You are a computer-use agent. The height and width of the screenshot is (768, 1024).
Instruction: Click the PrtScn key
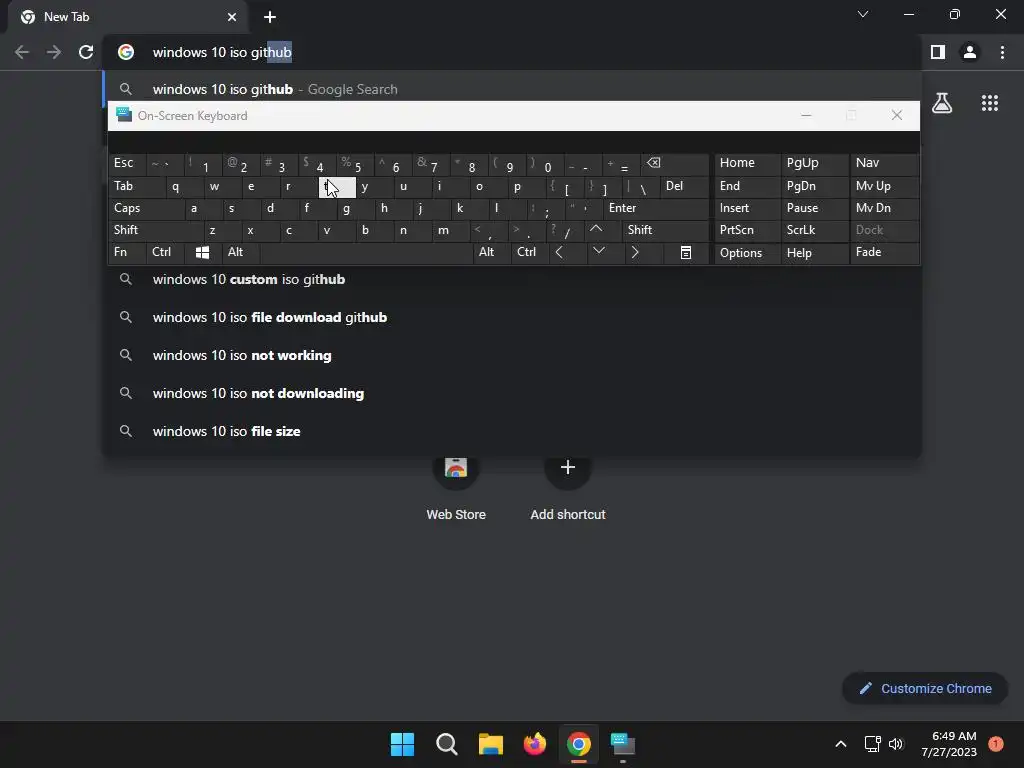[747, 230]
